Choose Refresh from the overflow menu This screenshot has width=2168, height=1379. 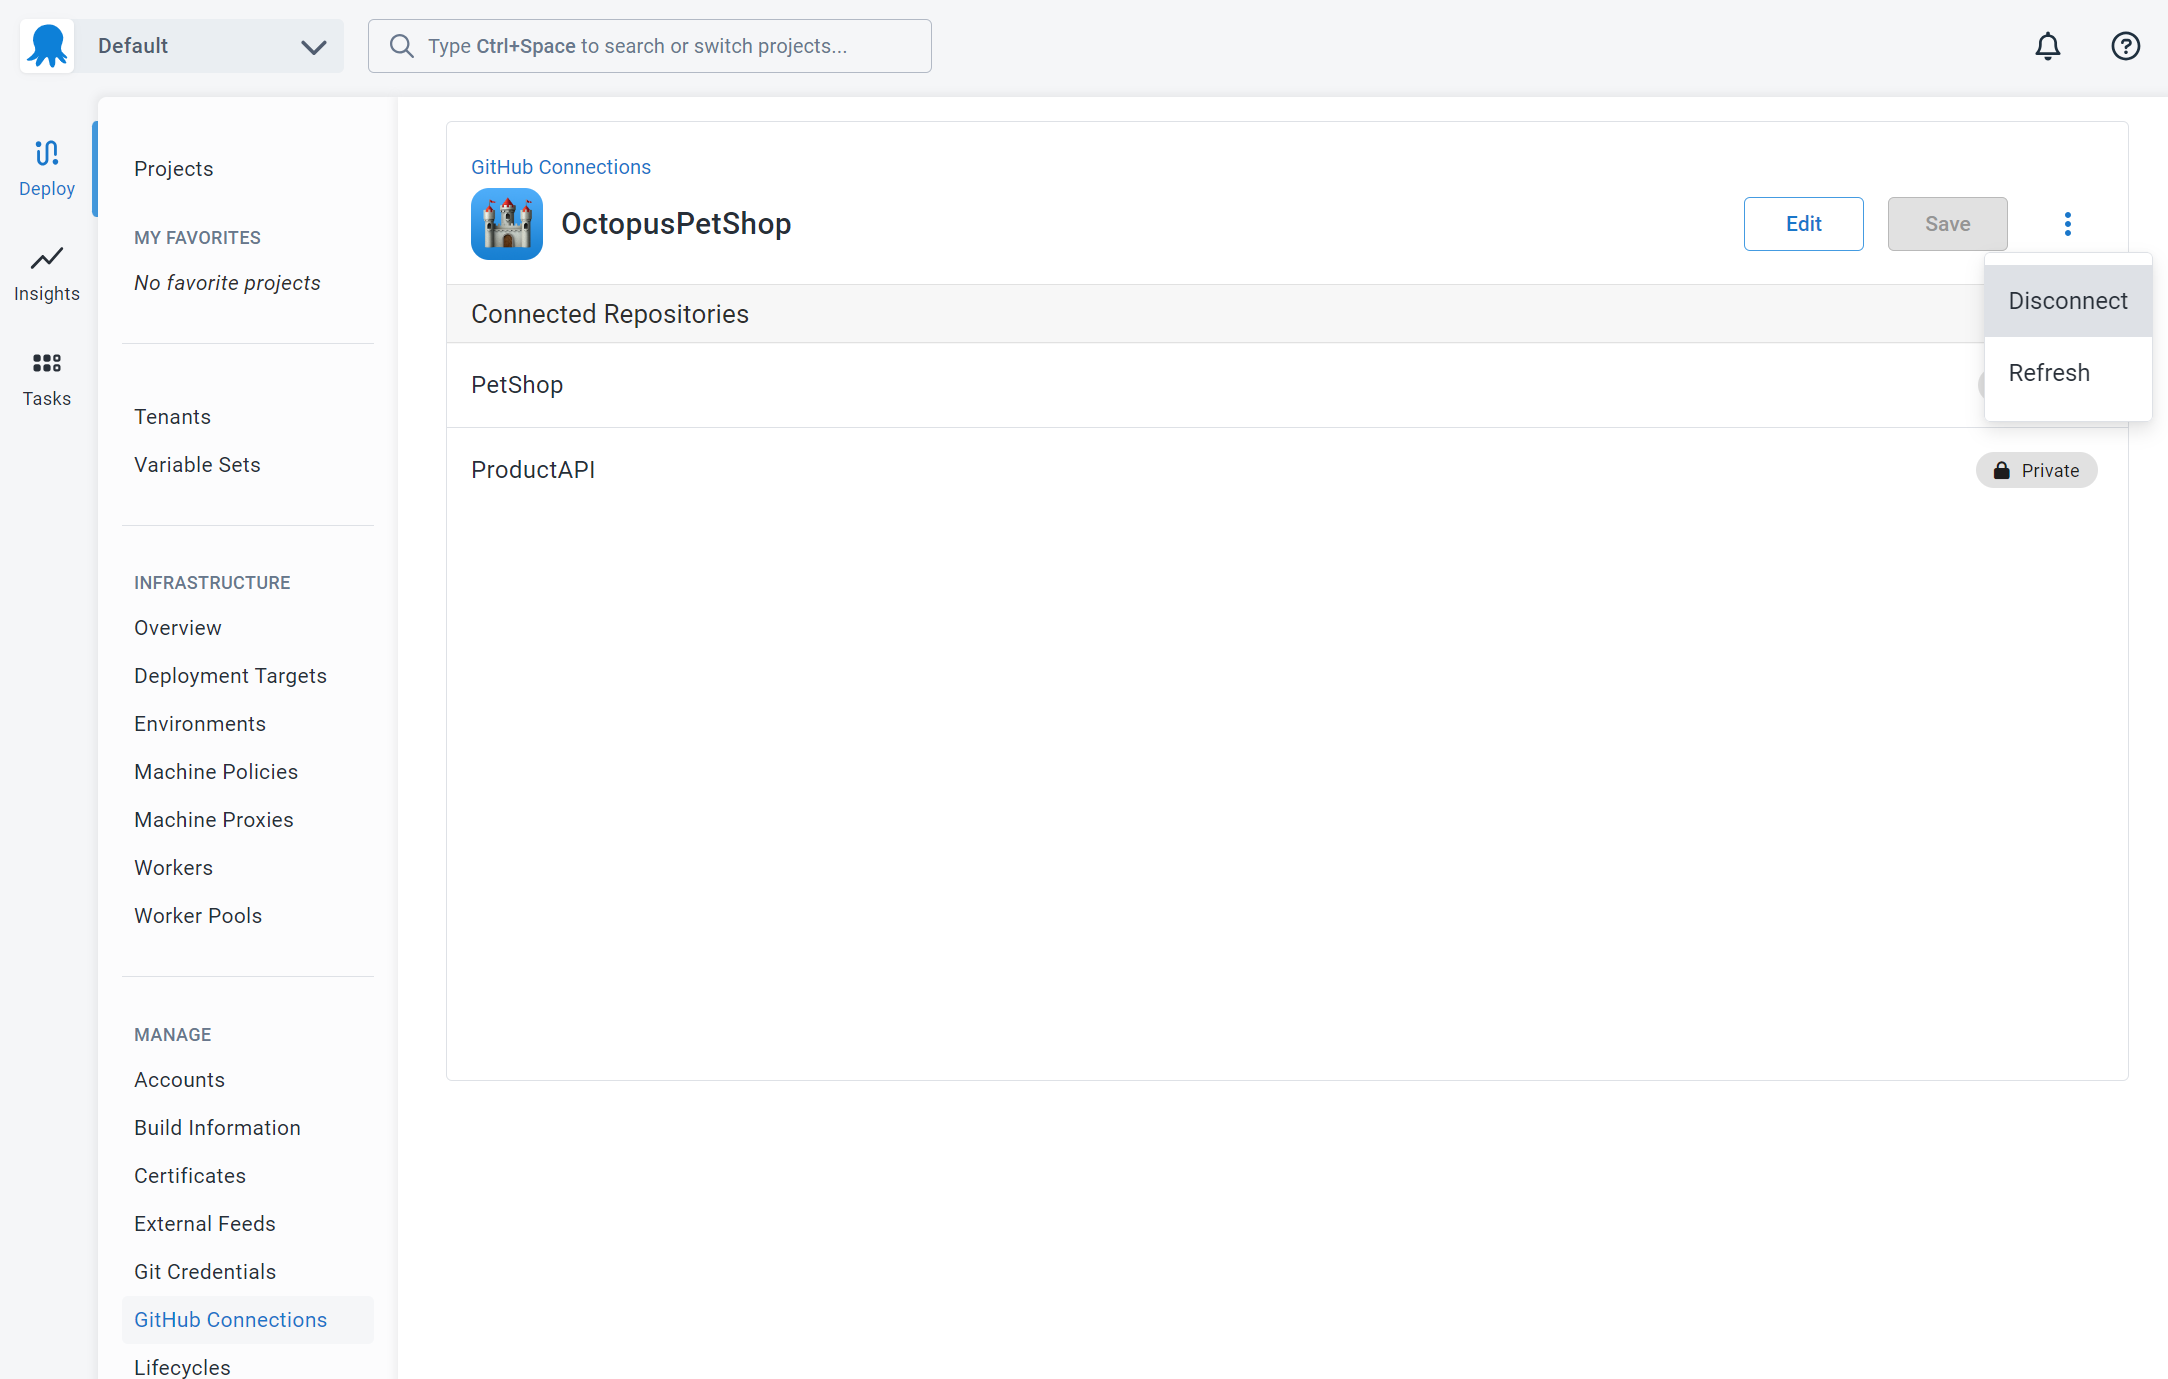tap(2068, 373)
